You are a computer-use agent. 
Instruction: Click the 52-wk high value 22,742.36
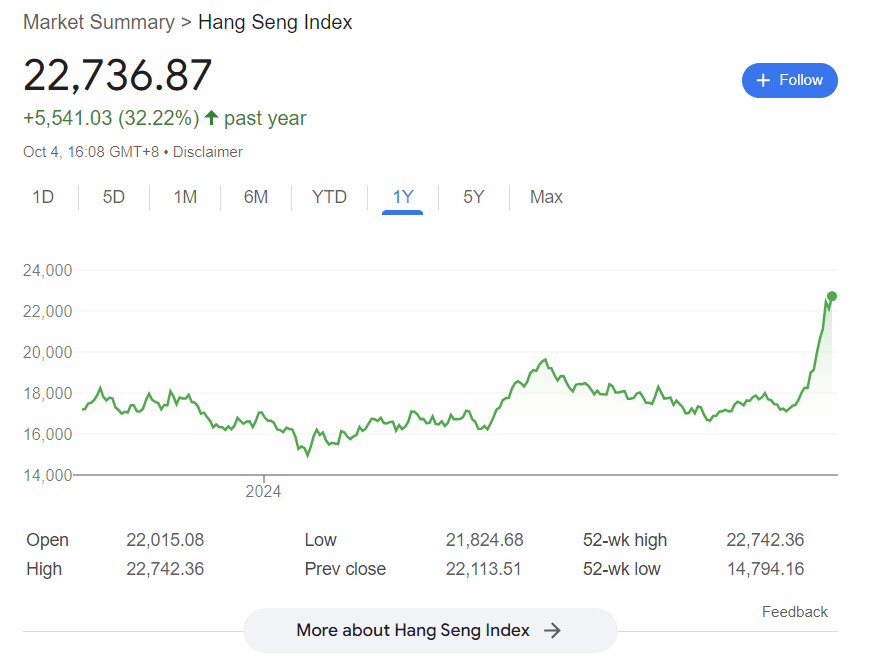click(x=765, y=539)
